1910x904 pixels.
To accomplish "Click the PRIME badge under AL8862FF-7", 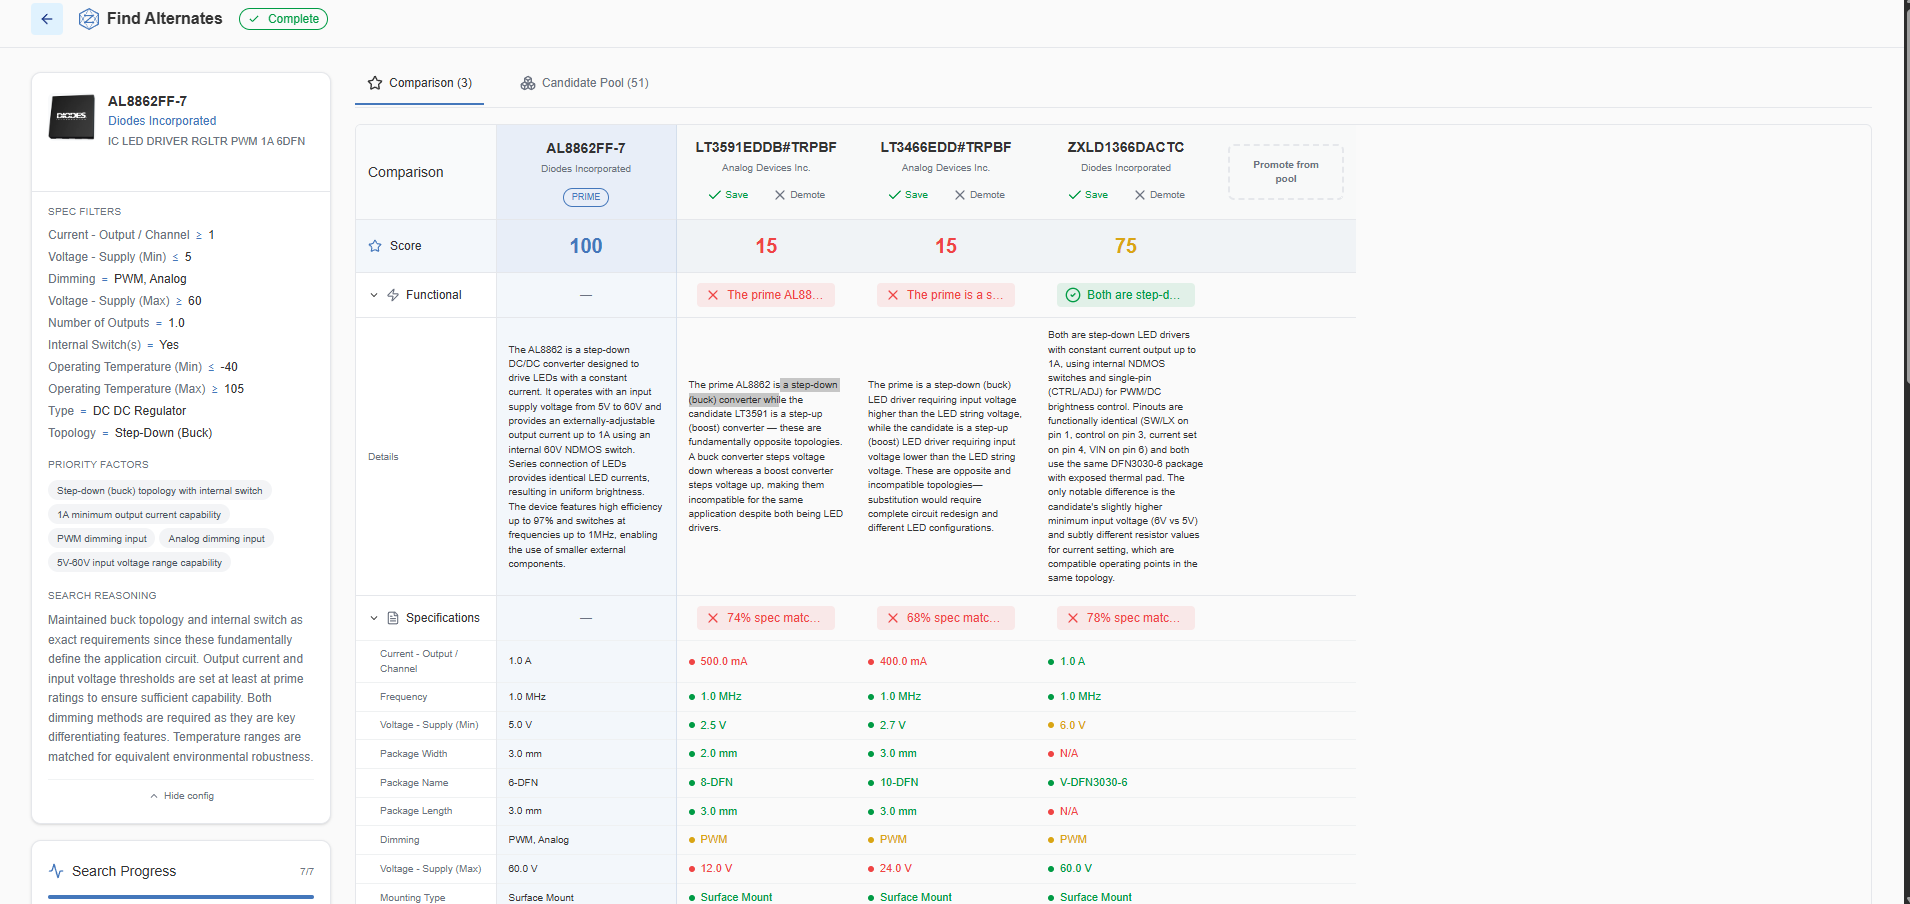I will [x=586, y=197].
